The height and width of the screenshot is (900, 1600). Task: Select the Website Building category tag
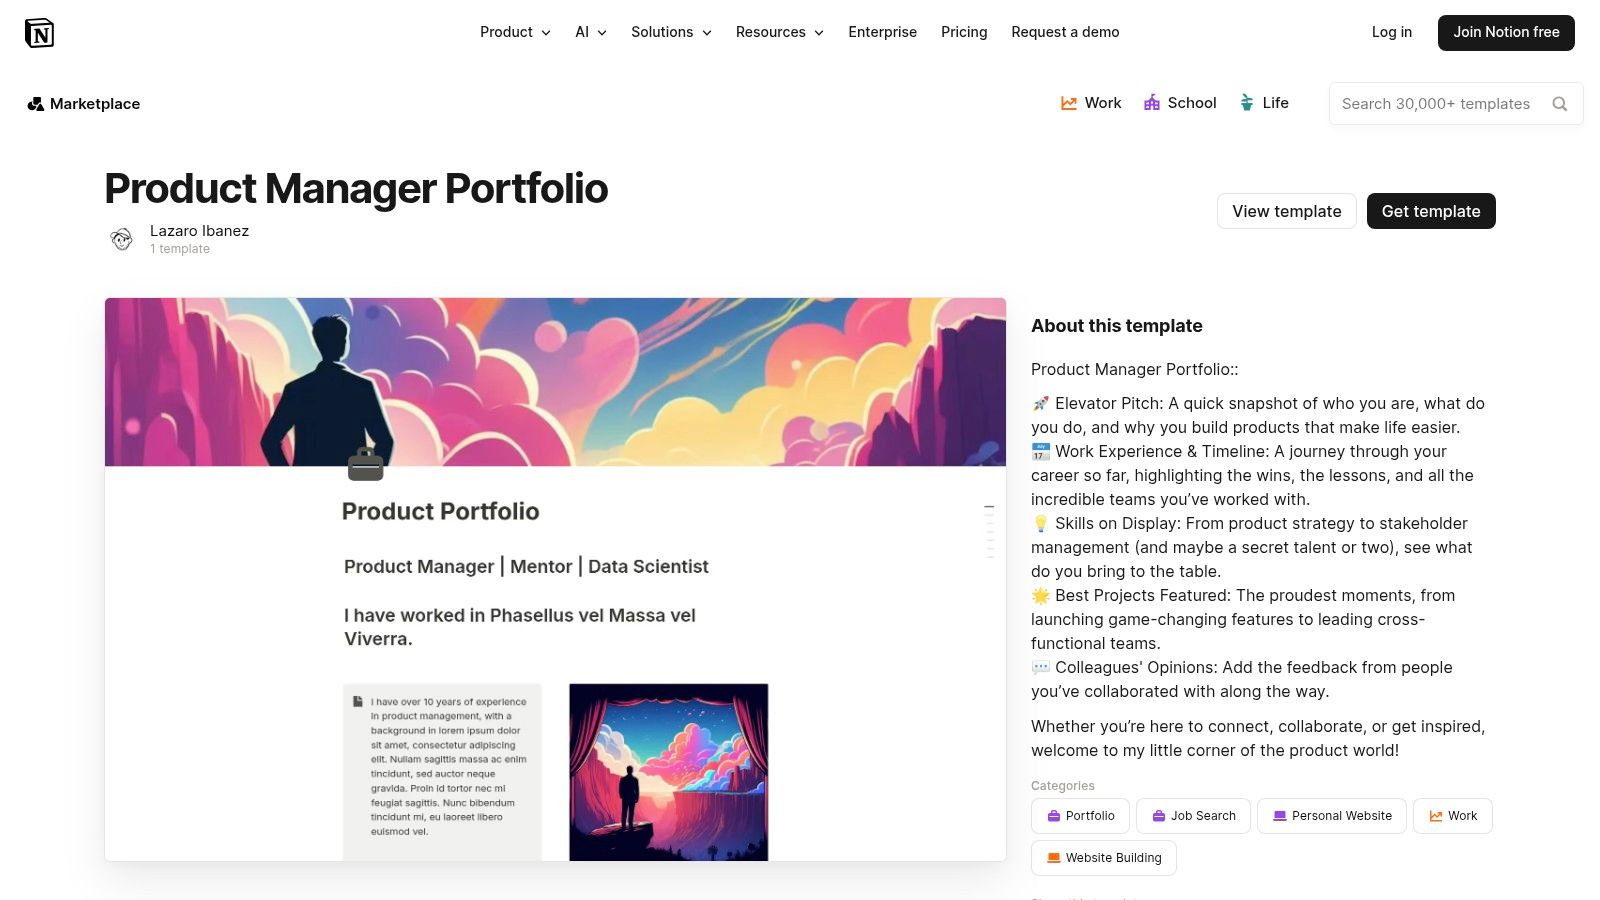click(x=1103, y=857)
